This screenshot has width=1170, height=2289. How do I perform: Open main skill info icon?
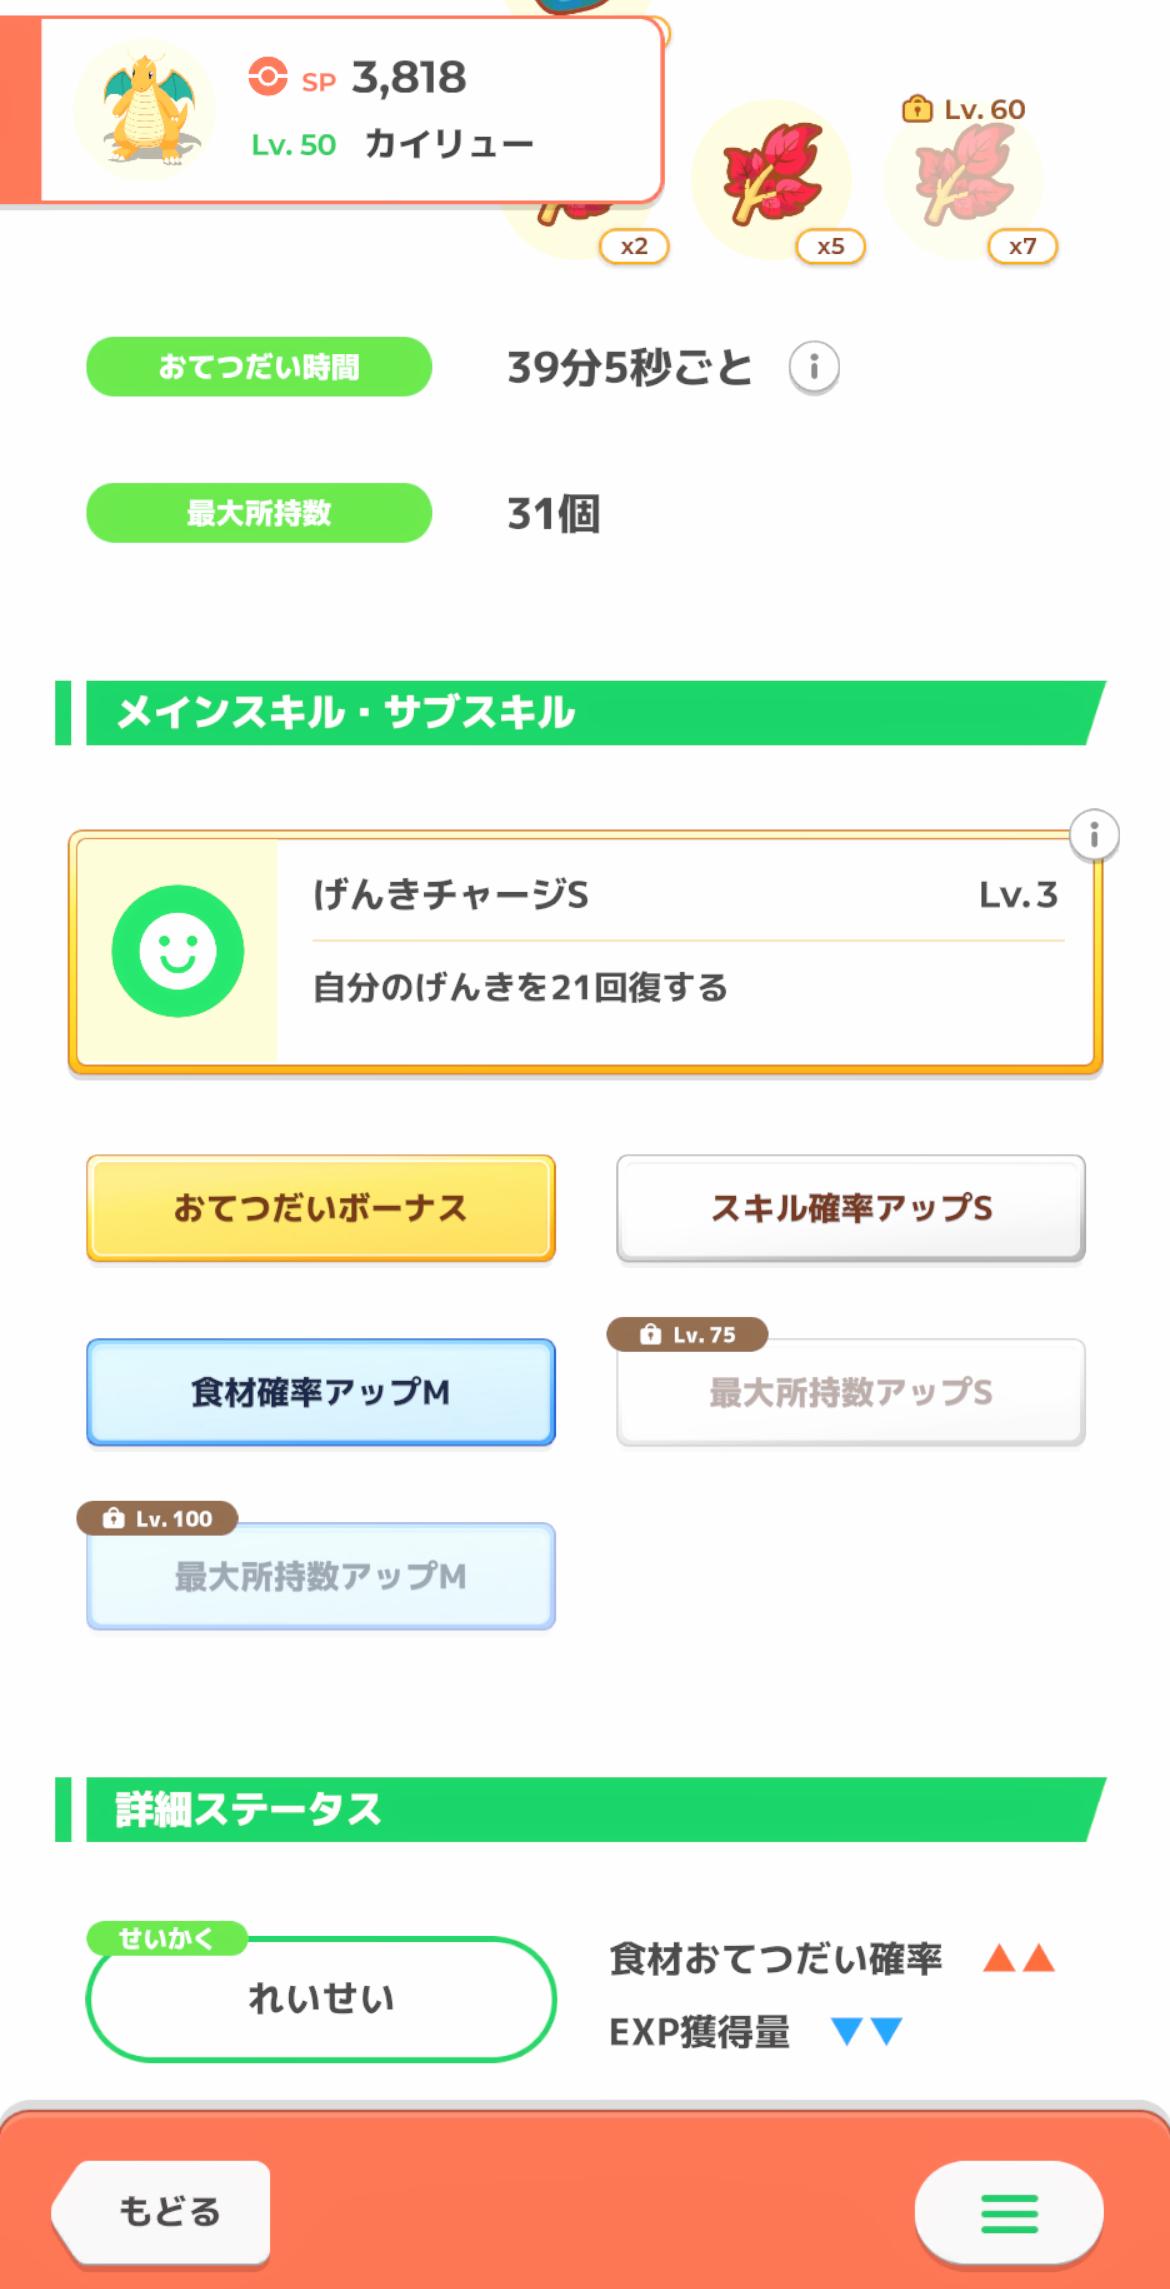1093,835
